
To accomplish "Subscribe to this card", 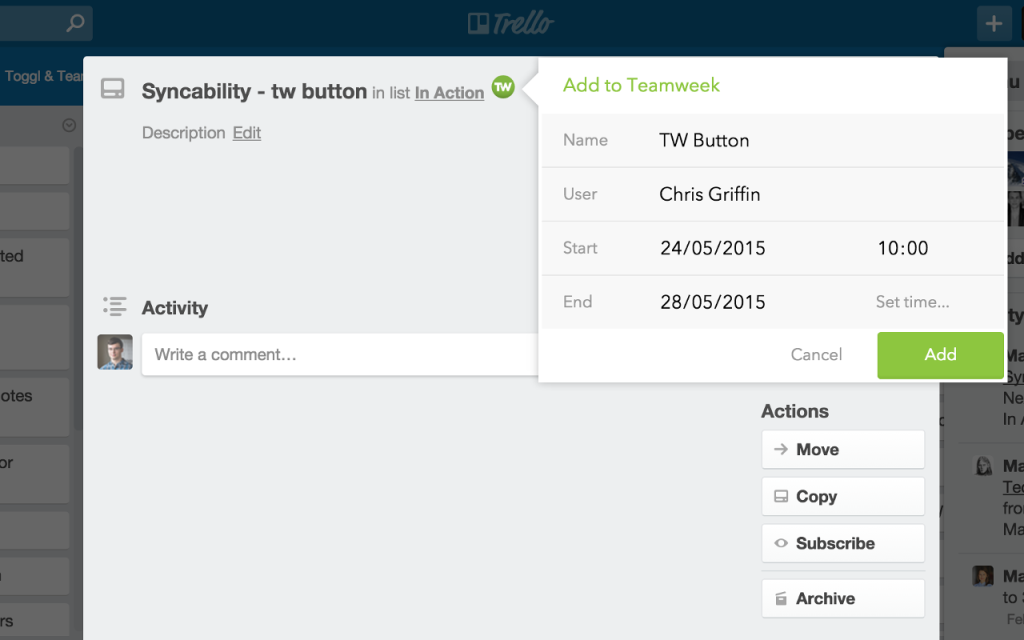I will 842,544.
